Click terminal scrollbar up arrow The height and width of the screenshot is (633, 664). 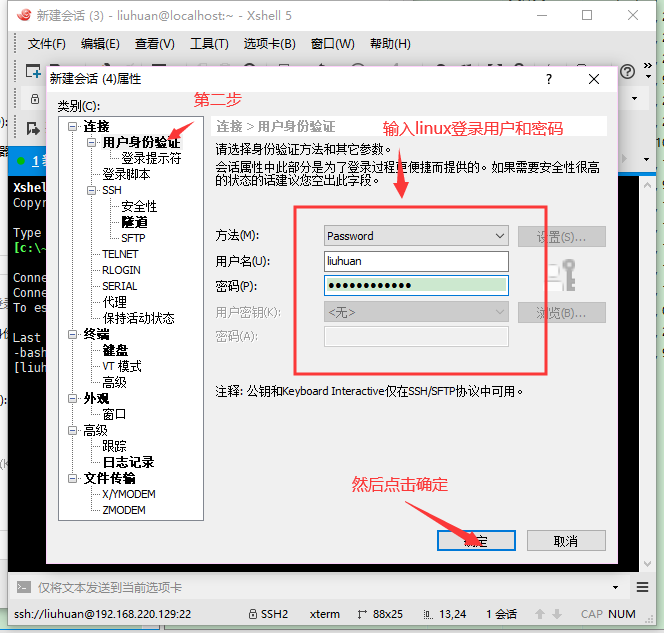click(647, 185)
